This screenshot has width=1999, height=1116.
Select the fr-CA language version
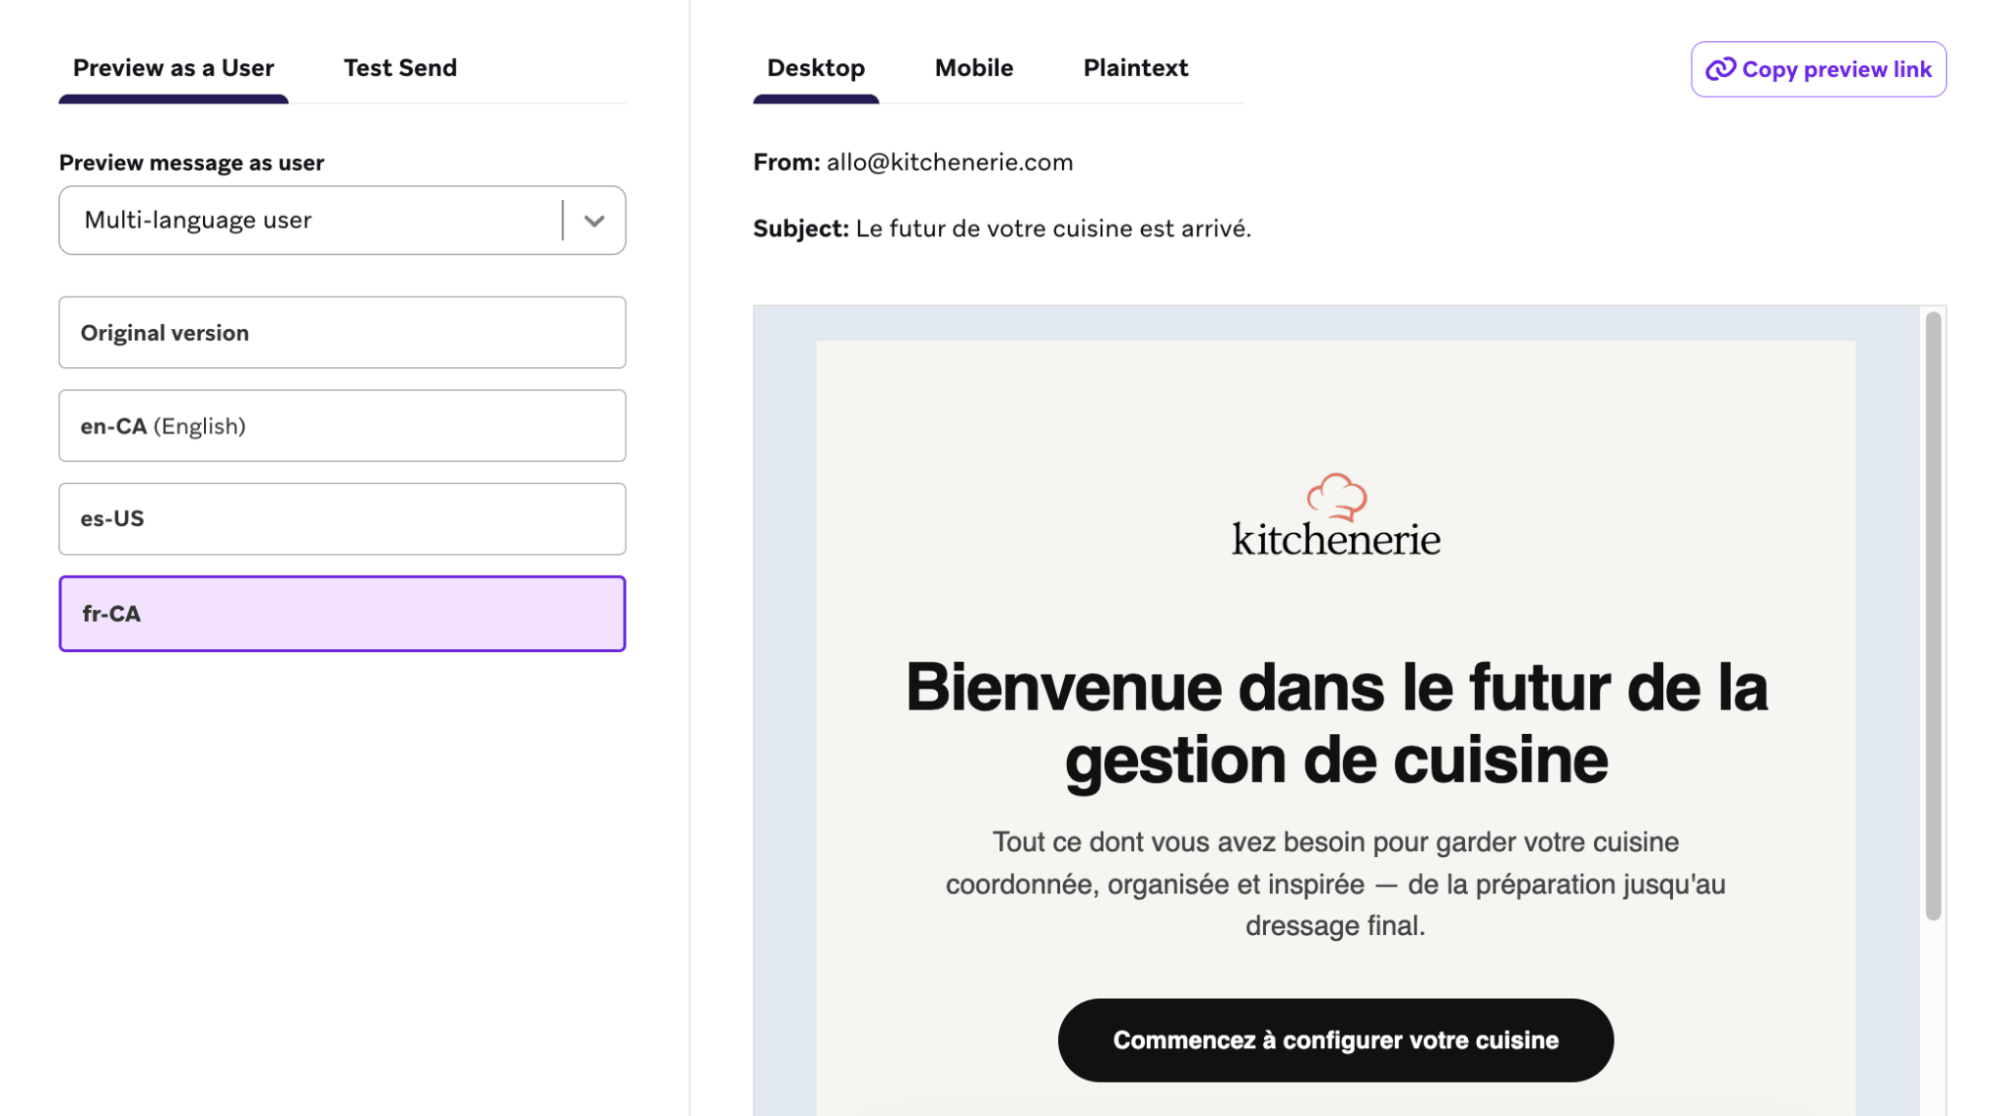tap(342, 613)
